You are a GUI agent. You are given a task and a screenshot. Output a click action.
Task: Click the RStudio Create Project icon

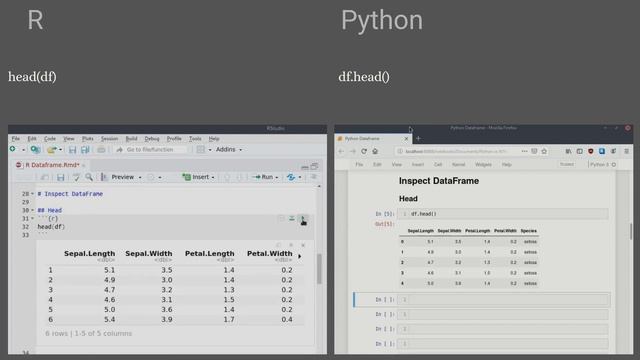tap(35, 150)
